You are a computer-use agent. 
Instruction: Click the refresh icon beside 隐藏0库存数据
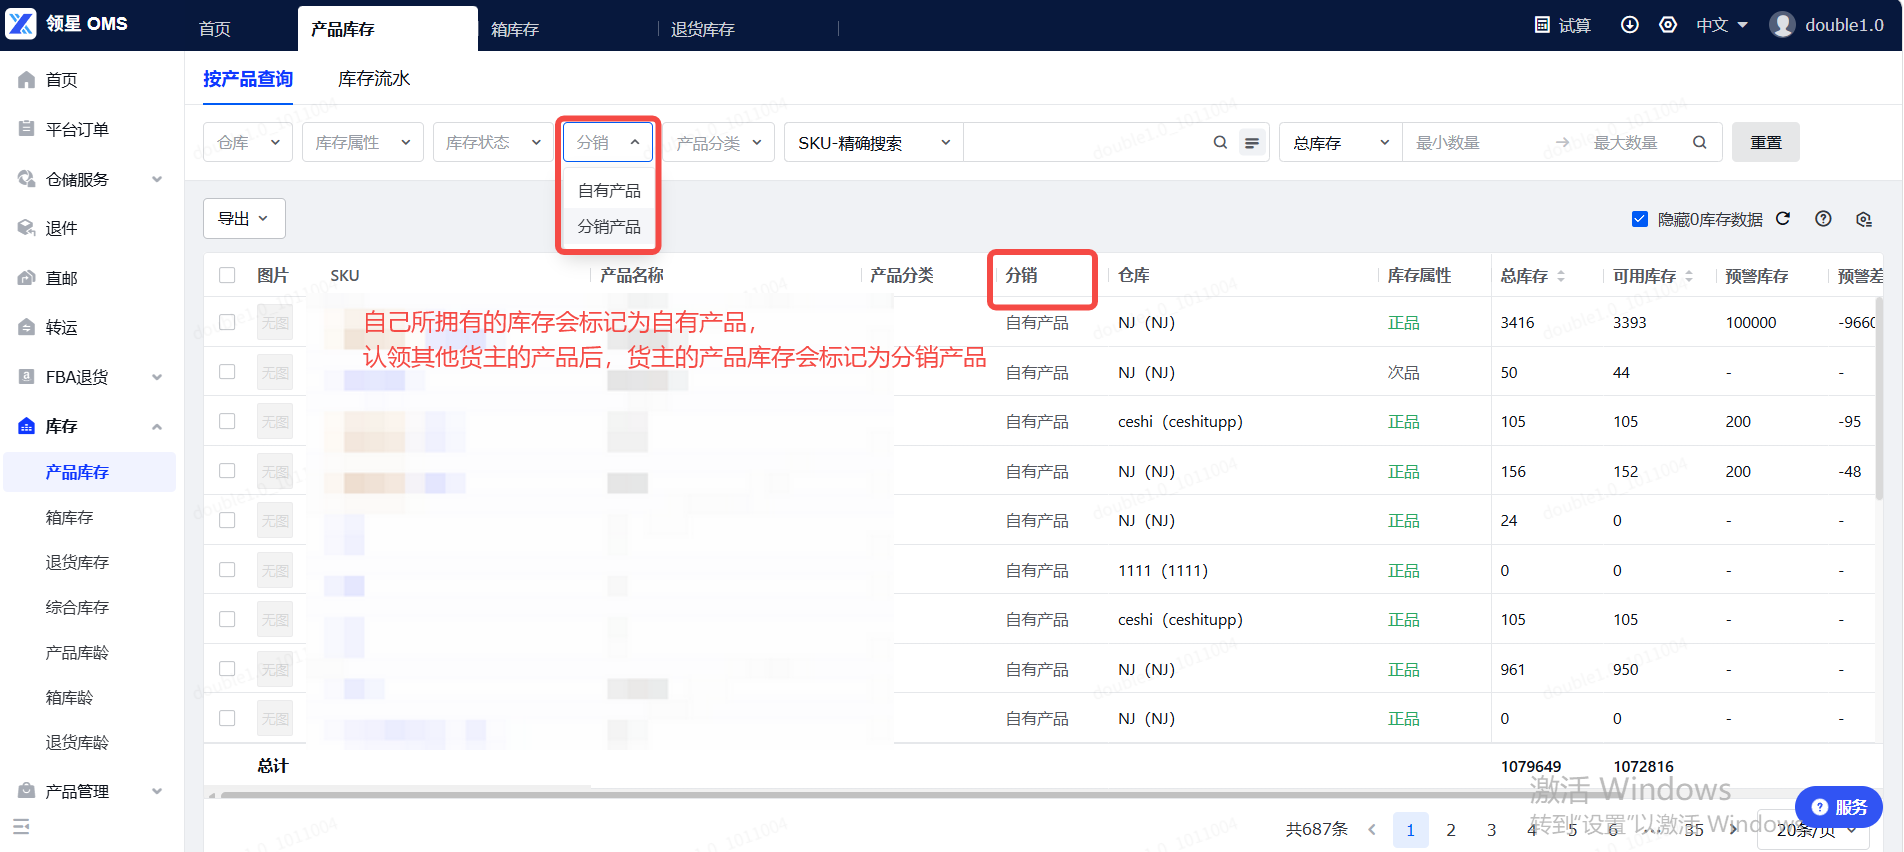1783,219
